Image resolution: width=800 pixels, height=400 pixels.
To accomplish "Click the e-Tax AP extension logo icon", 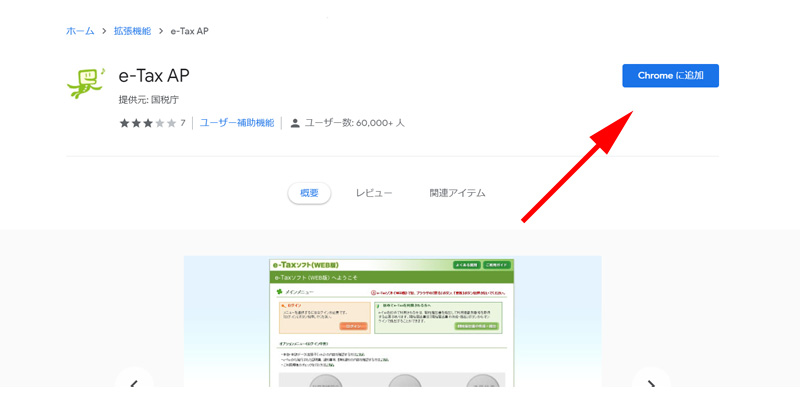I will [x=86, y=83].
